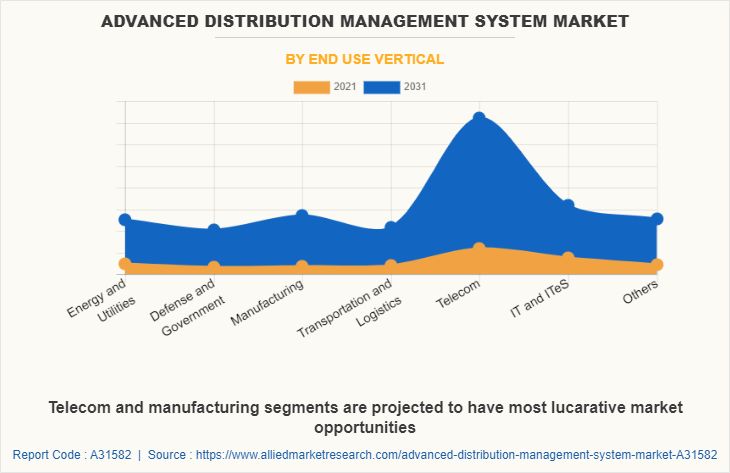
Task: Select the 2031 Others data point
Action: (657, 219)
